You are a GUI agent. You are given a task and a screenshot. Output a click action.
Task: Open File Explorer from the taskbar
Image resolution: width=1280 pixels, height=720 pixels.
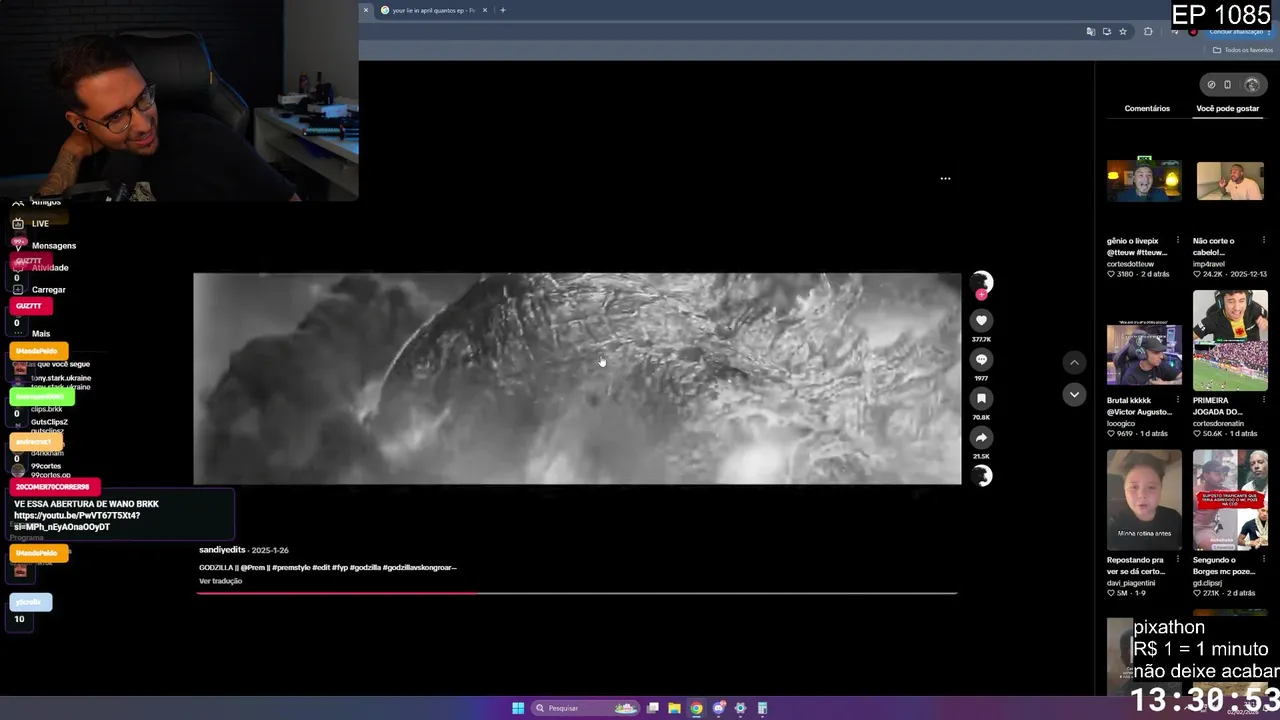[674, 708]
